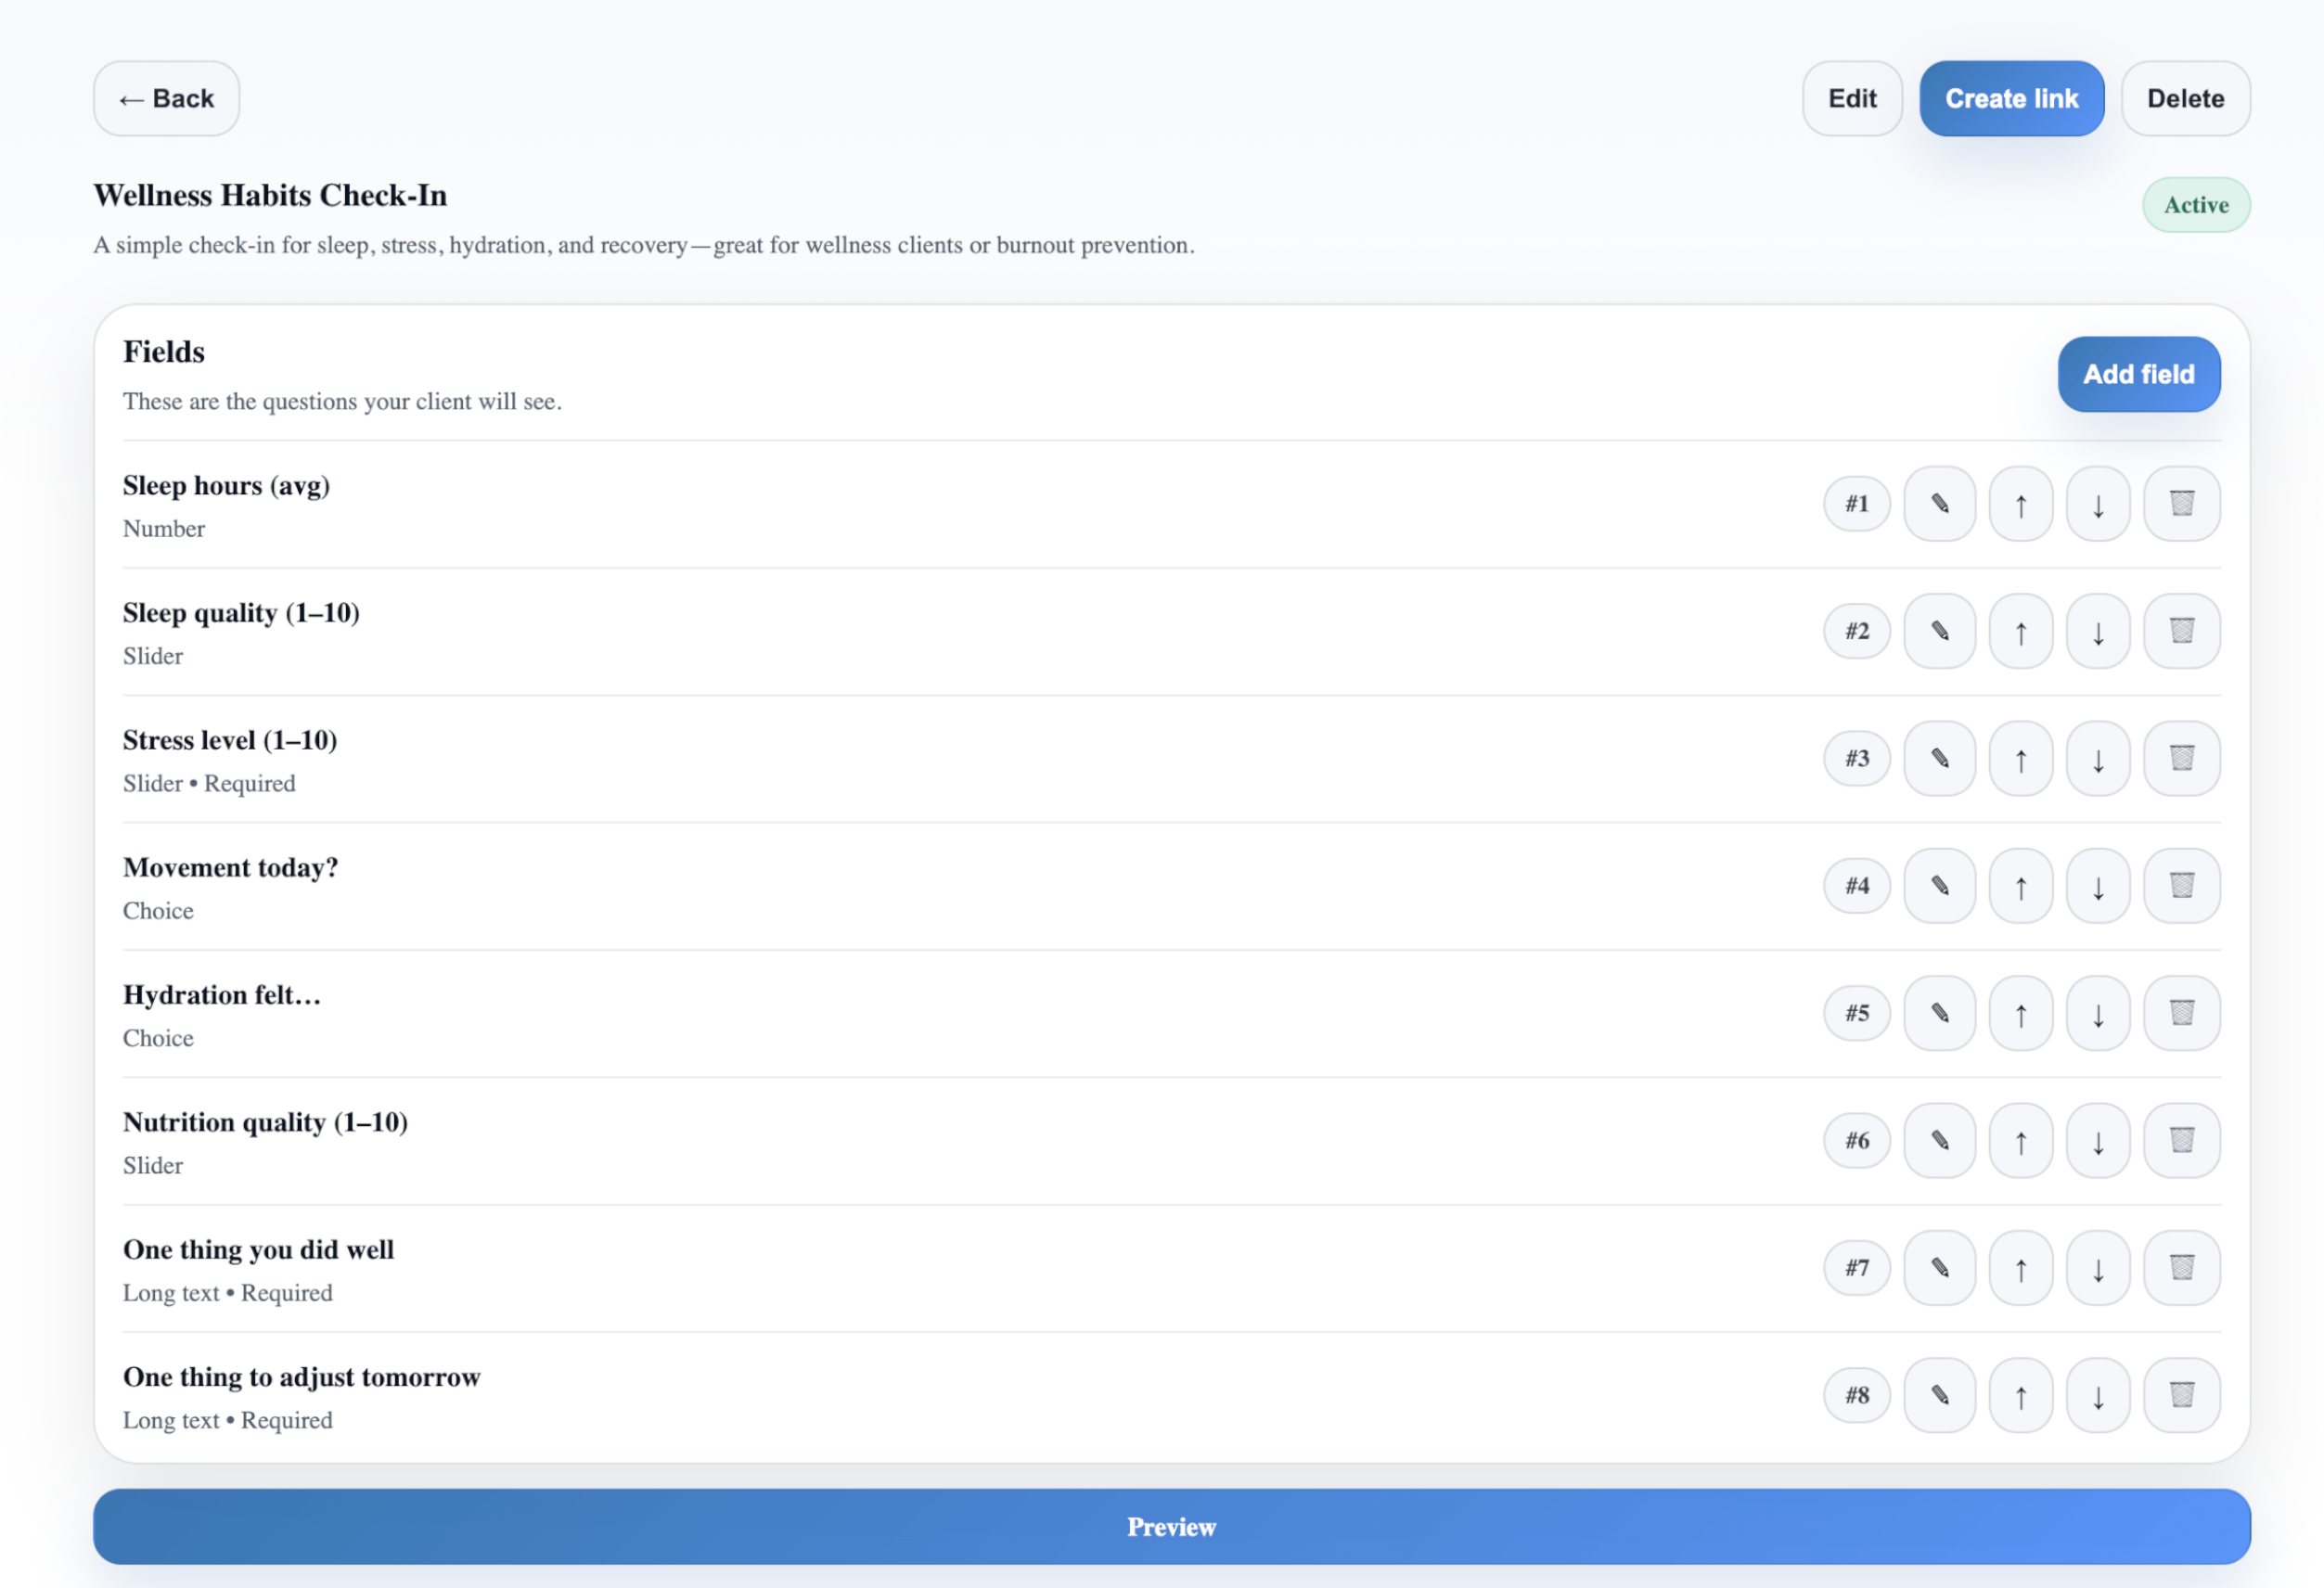
Task: Open the pencil editor for Hydration felt
Action: 1939,1013
